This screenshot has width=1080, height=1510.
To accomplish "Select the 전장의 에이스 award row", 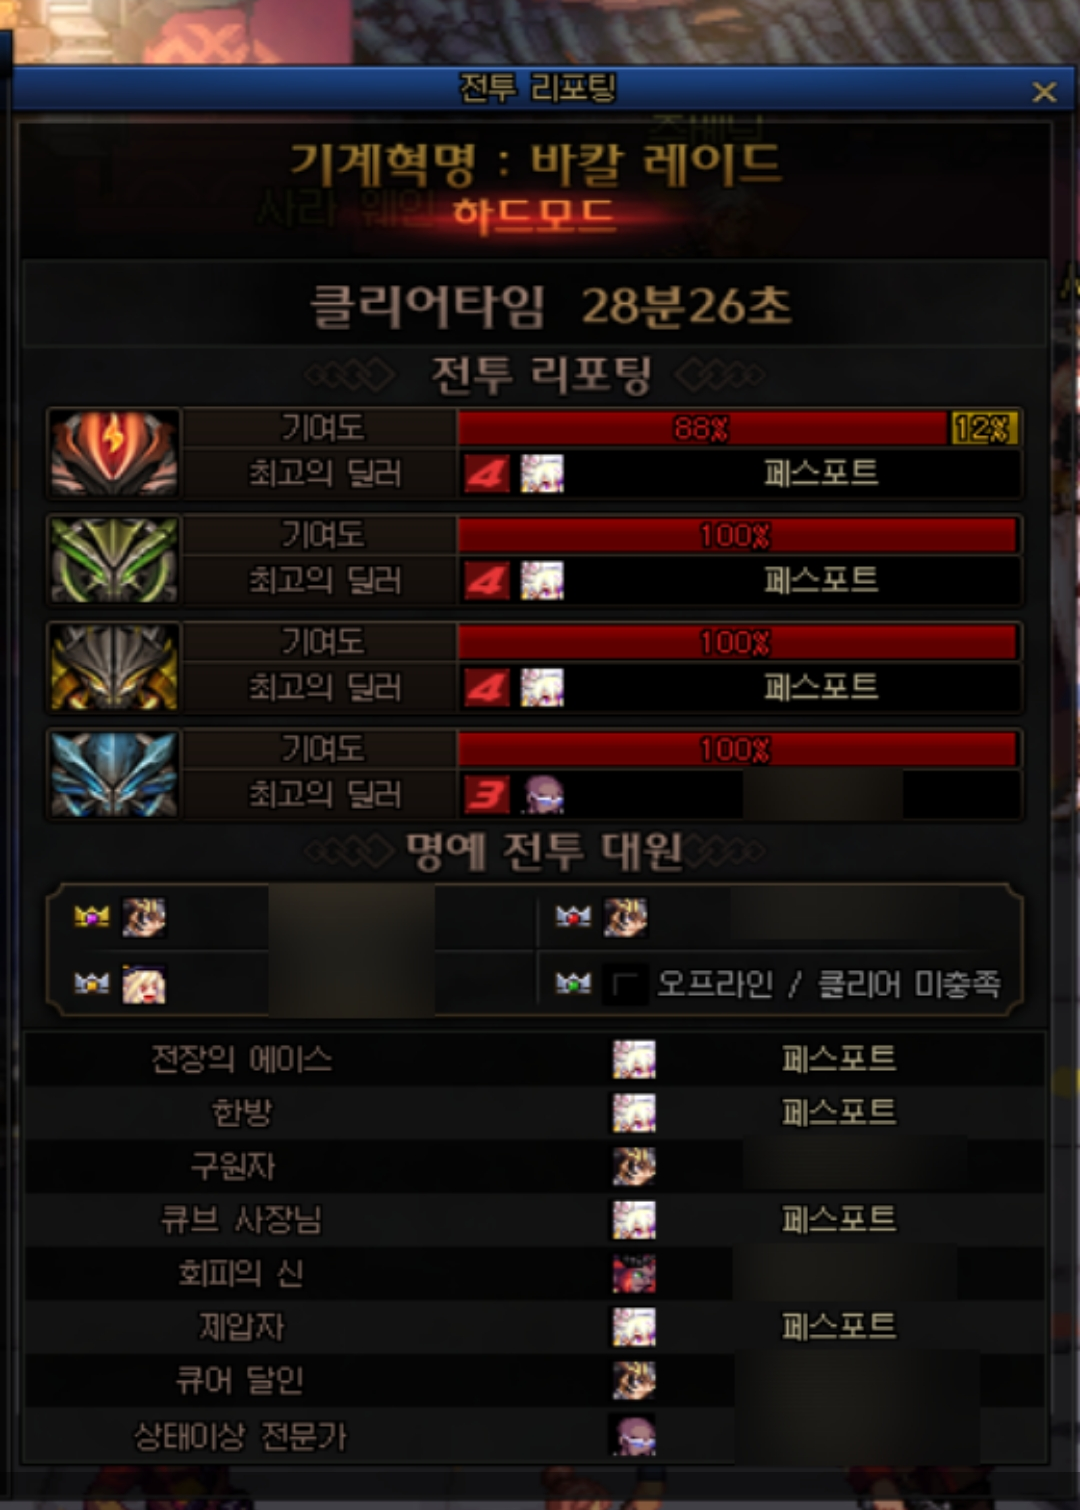I will point(535,1059).
